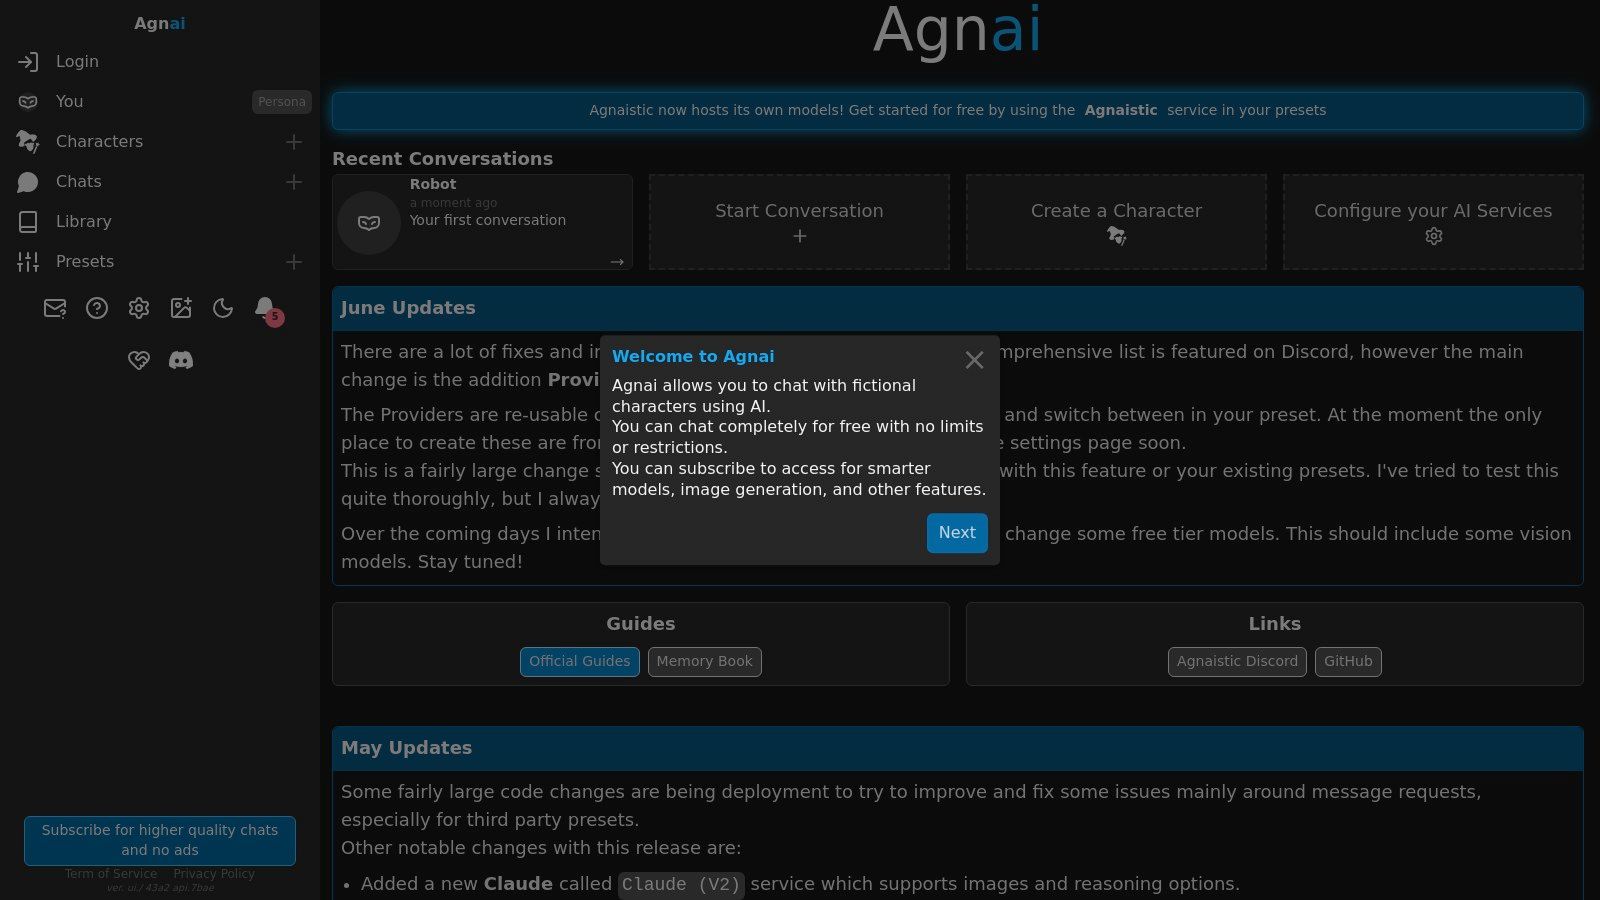Add a new Chat using the plus

pyautogui.click(x=294, y=182)
